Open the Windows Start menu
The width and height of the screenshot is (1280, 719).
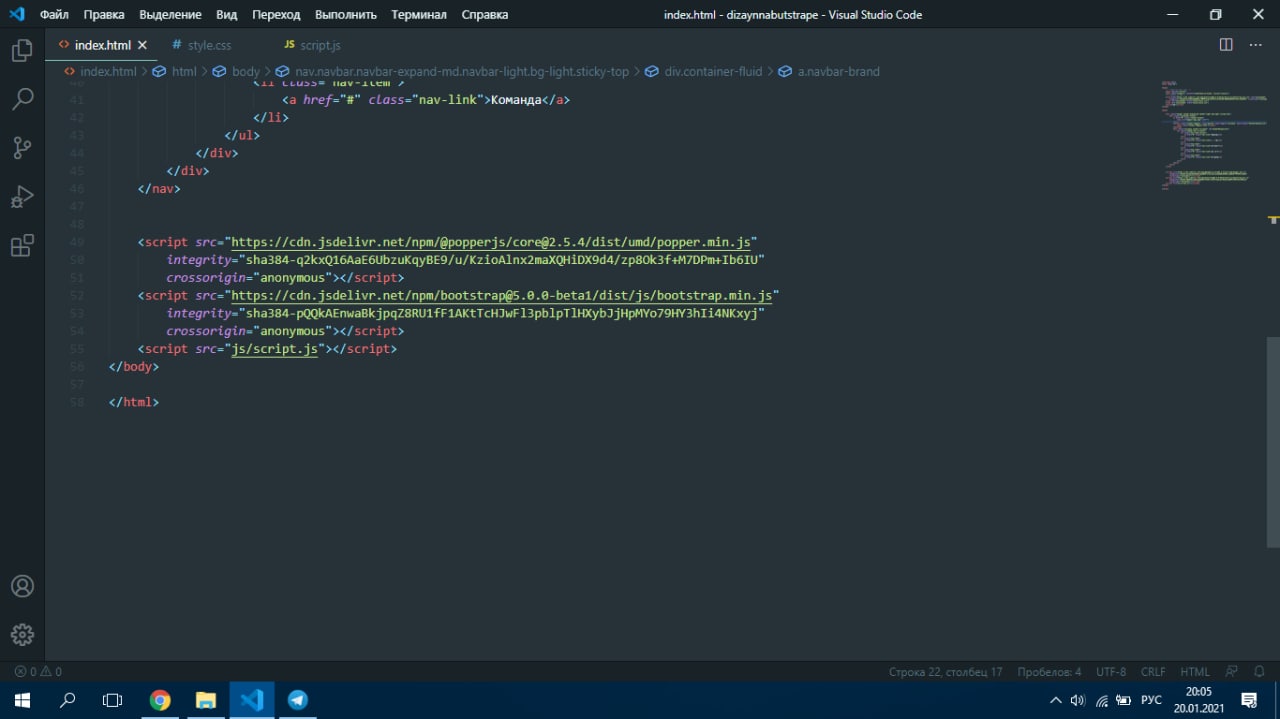click(x=22, y=700)
